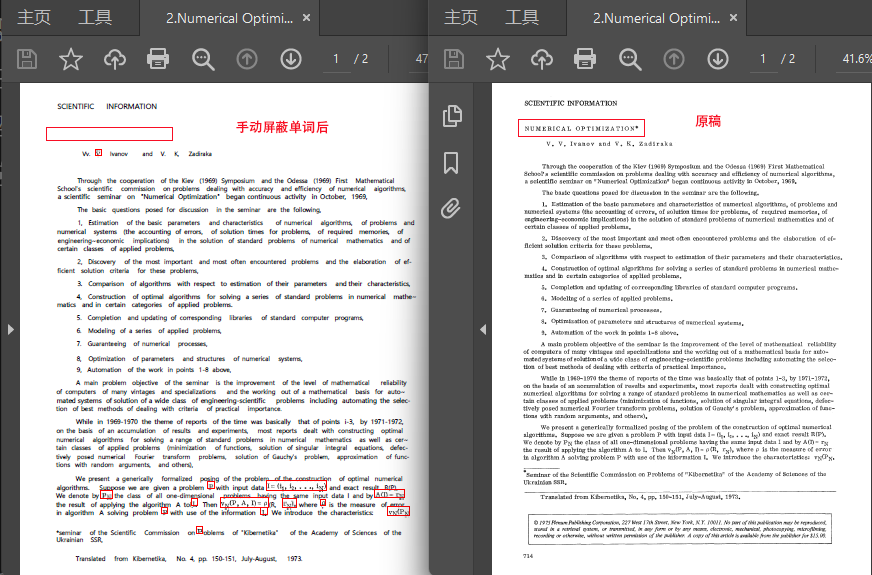Open bookmarks panel in right sidebar

pos(451,163)
